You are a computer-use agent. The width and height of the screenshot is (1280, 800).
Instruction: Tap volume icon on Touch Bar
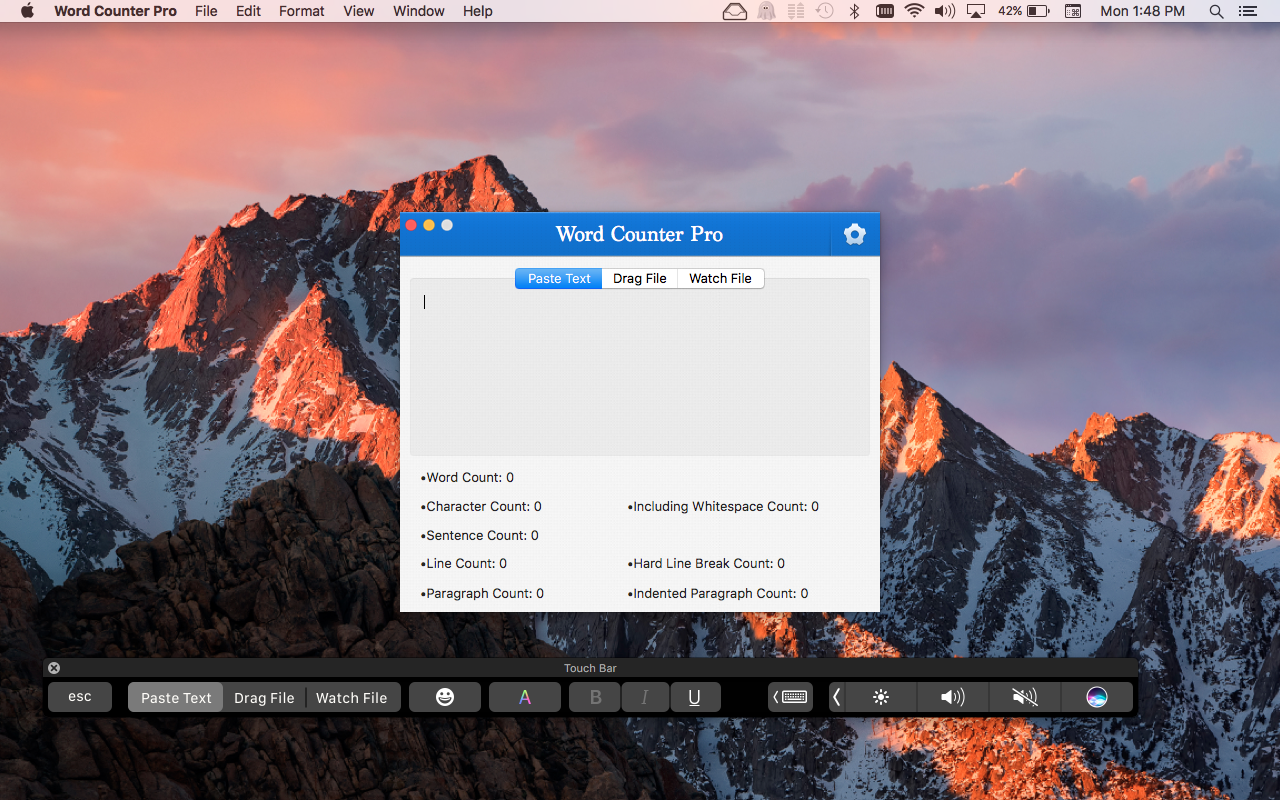953,697
